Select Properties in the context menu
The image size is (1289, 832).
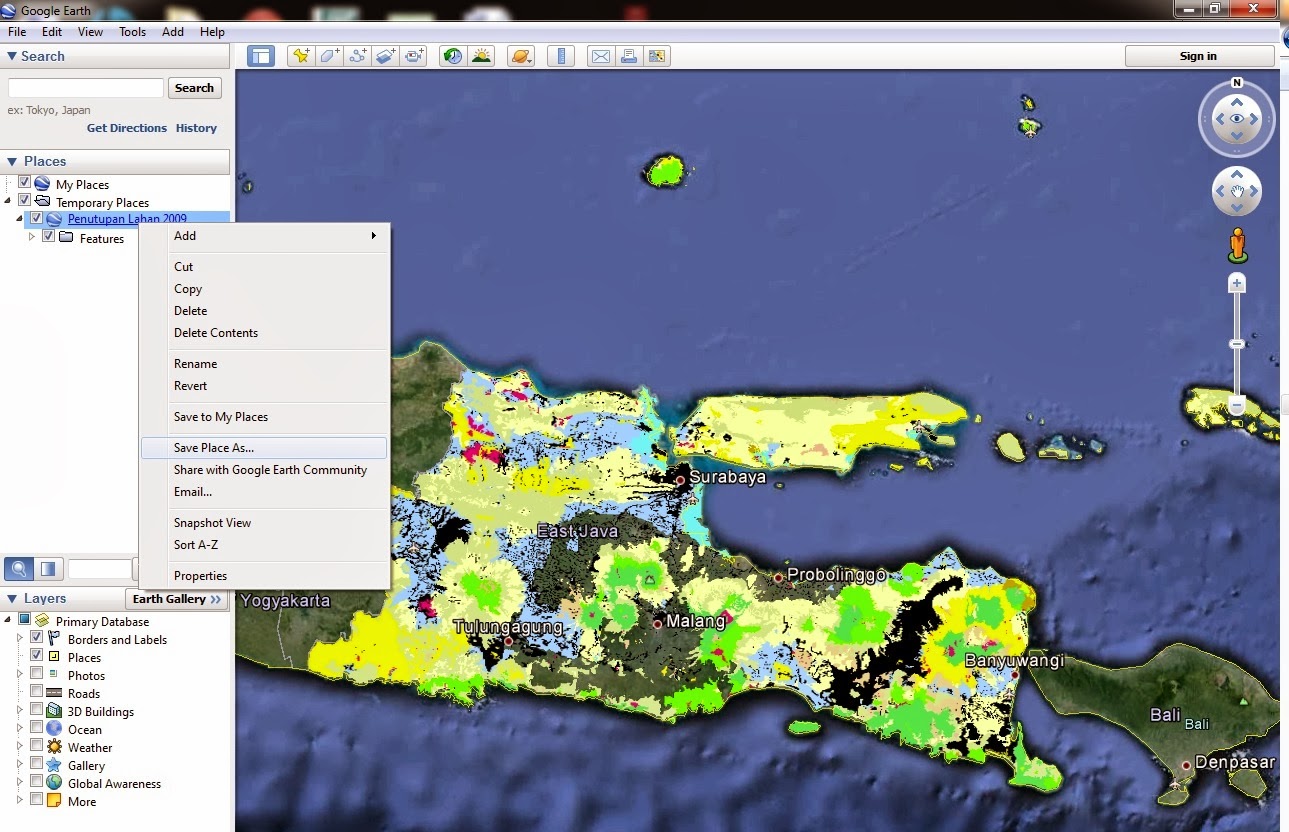click(x=264, y=576)
